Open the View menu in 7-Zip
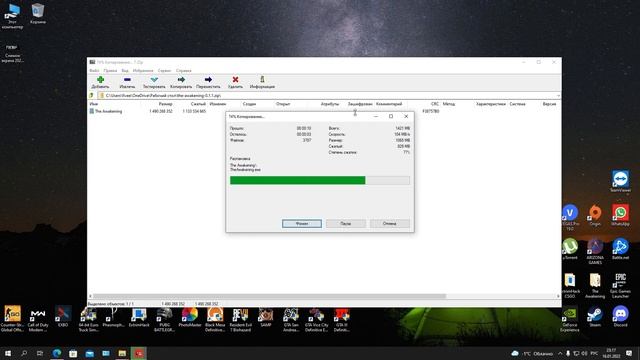 pyautogui.click(x=125, y=71)
